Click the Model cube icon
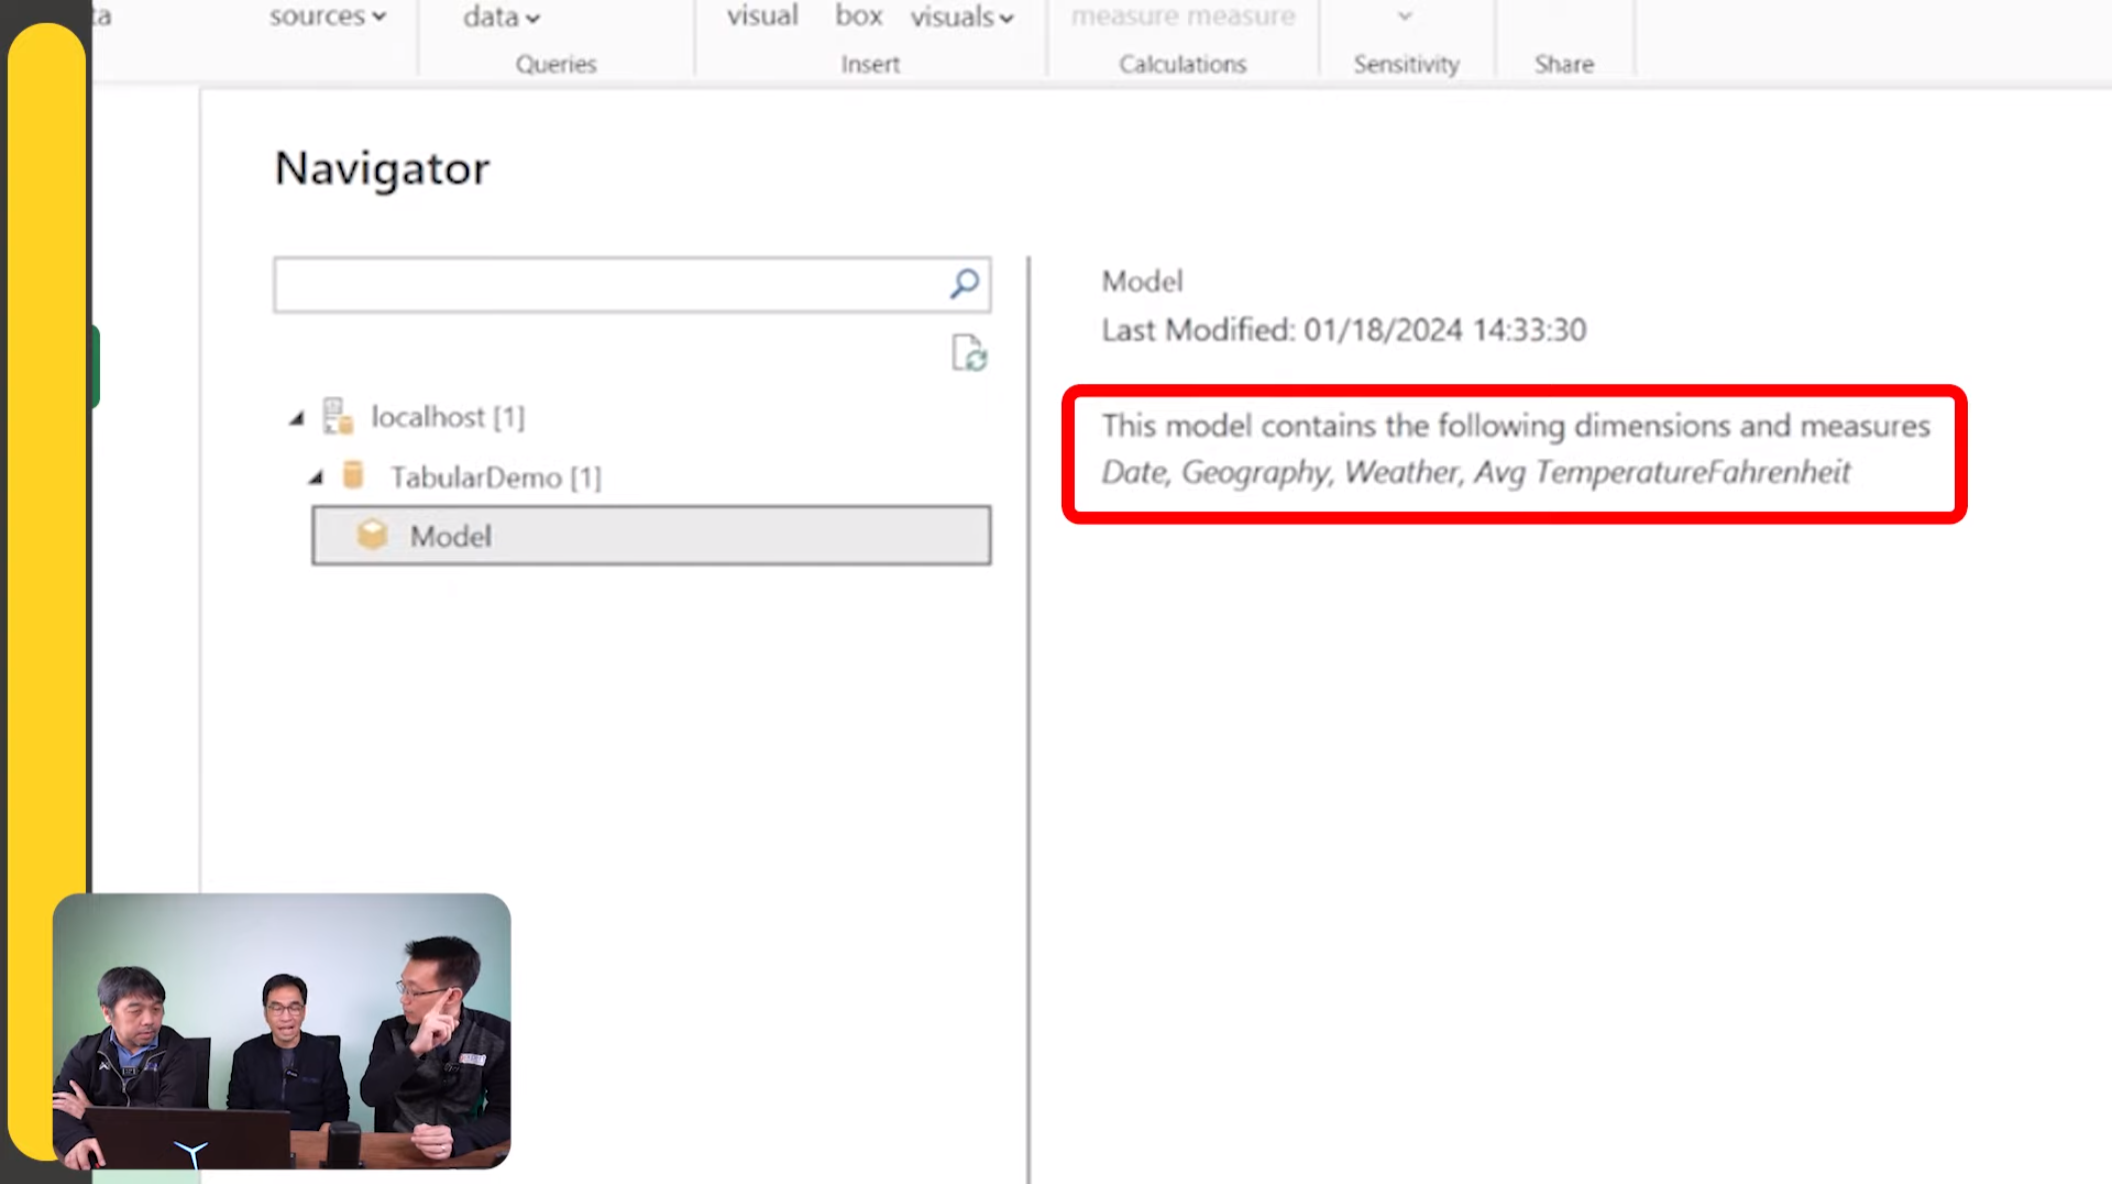This screenshot has width=2112, height=1184. coord(372,535)
